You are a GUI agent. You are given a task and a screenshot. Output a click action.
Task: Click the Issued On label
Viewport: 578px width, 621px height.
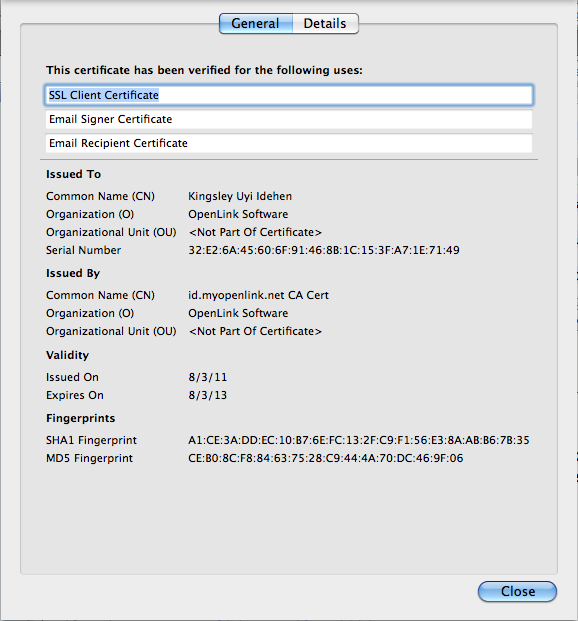coord(72,377)
